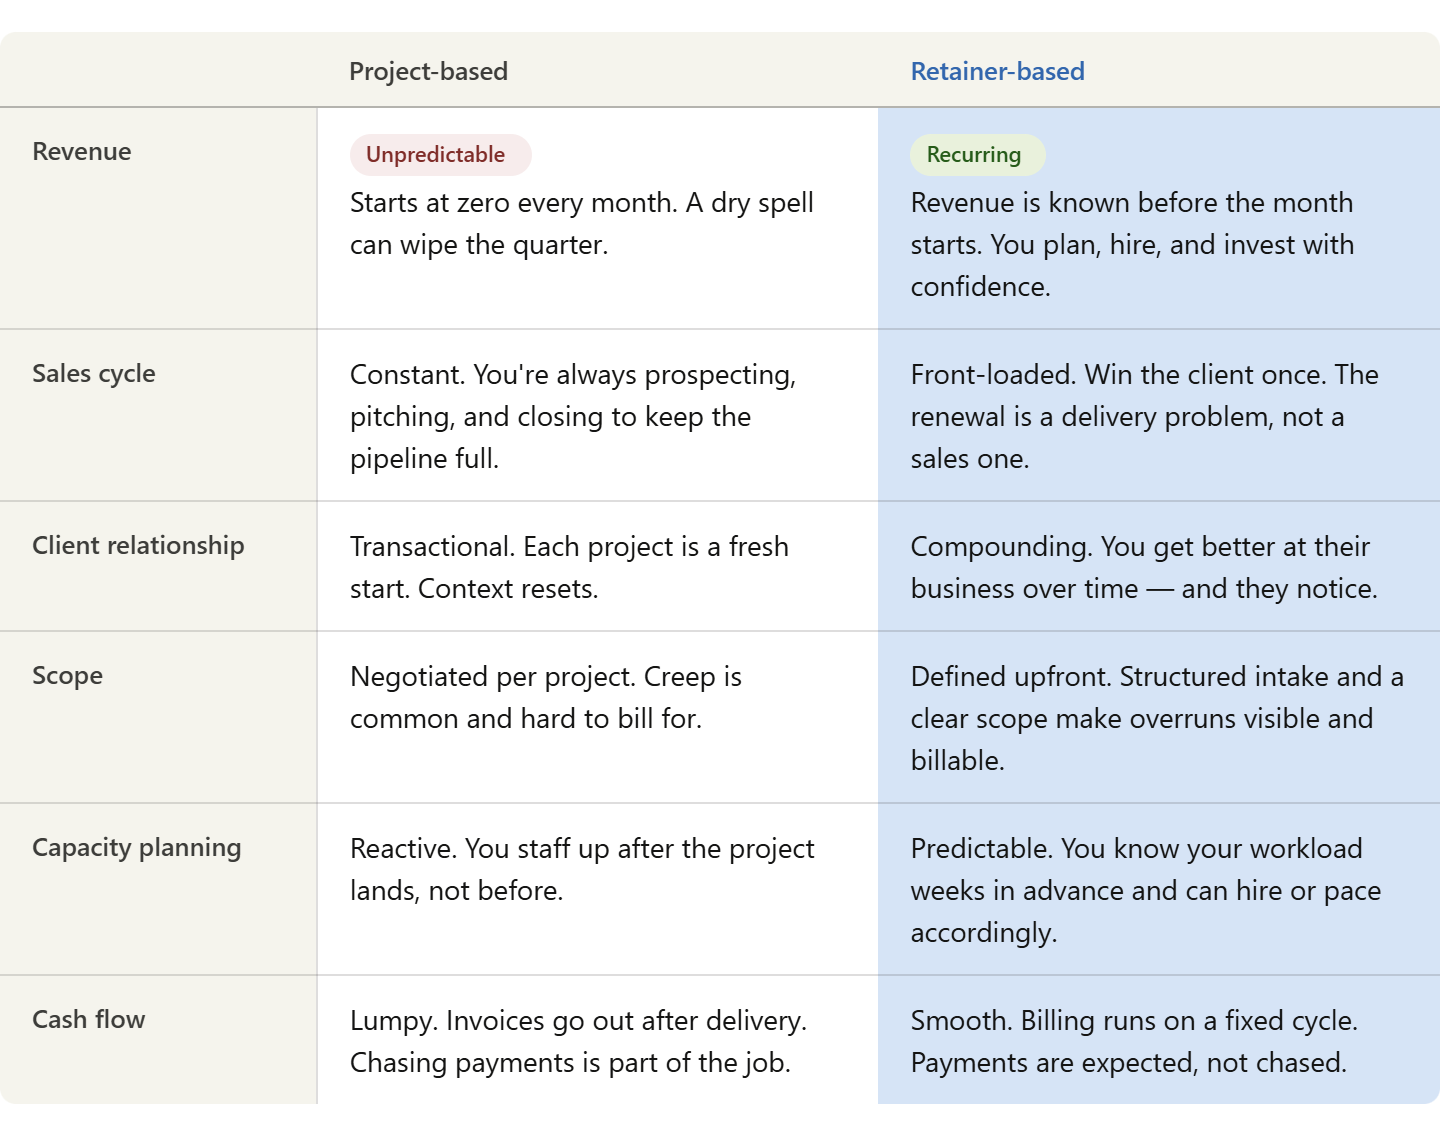The width and height of the screenshot is (1440, 1132).
Task: Select the "Front-loaded. Win the client once" cell
Action: (1144, 416)
